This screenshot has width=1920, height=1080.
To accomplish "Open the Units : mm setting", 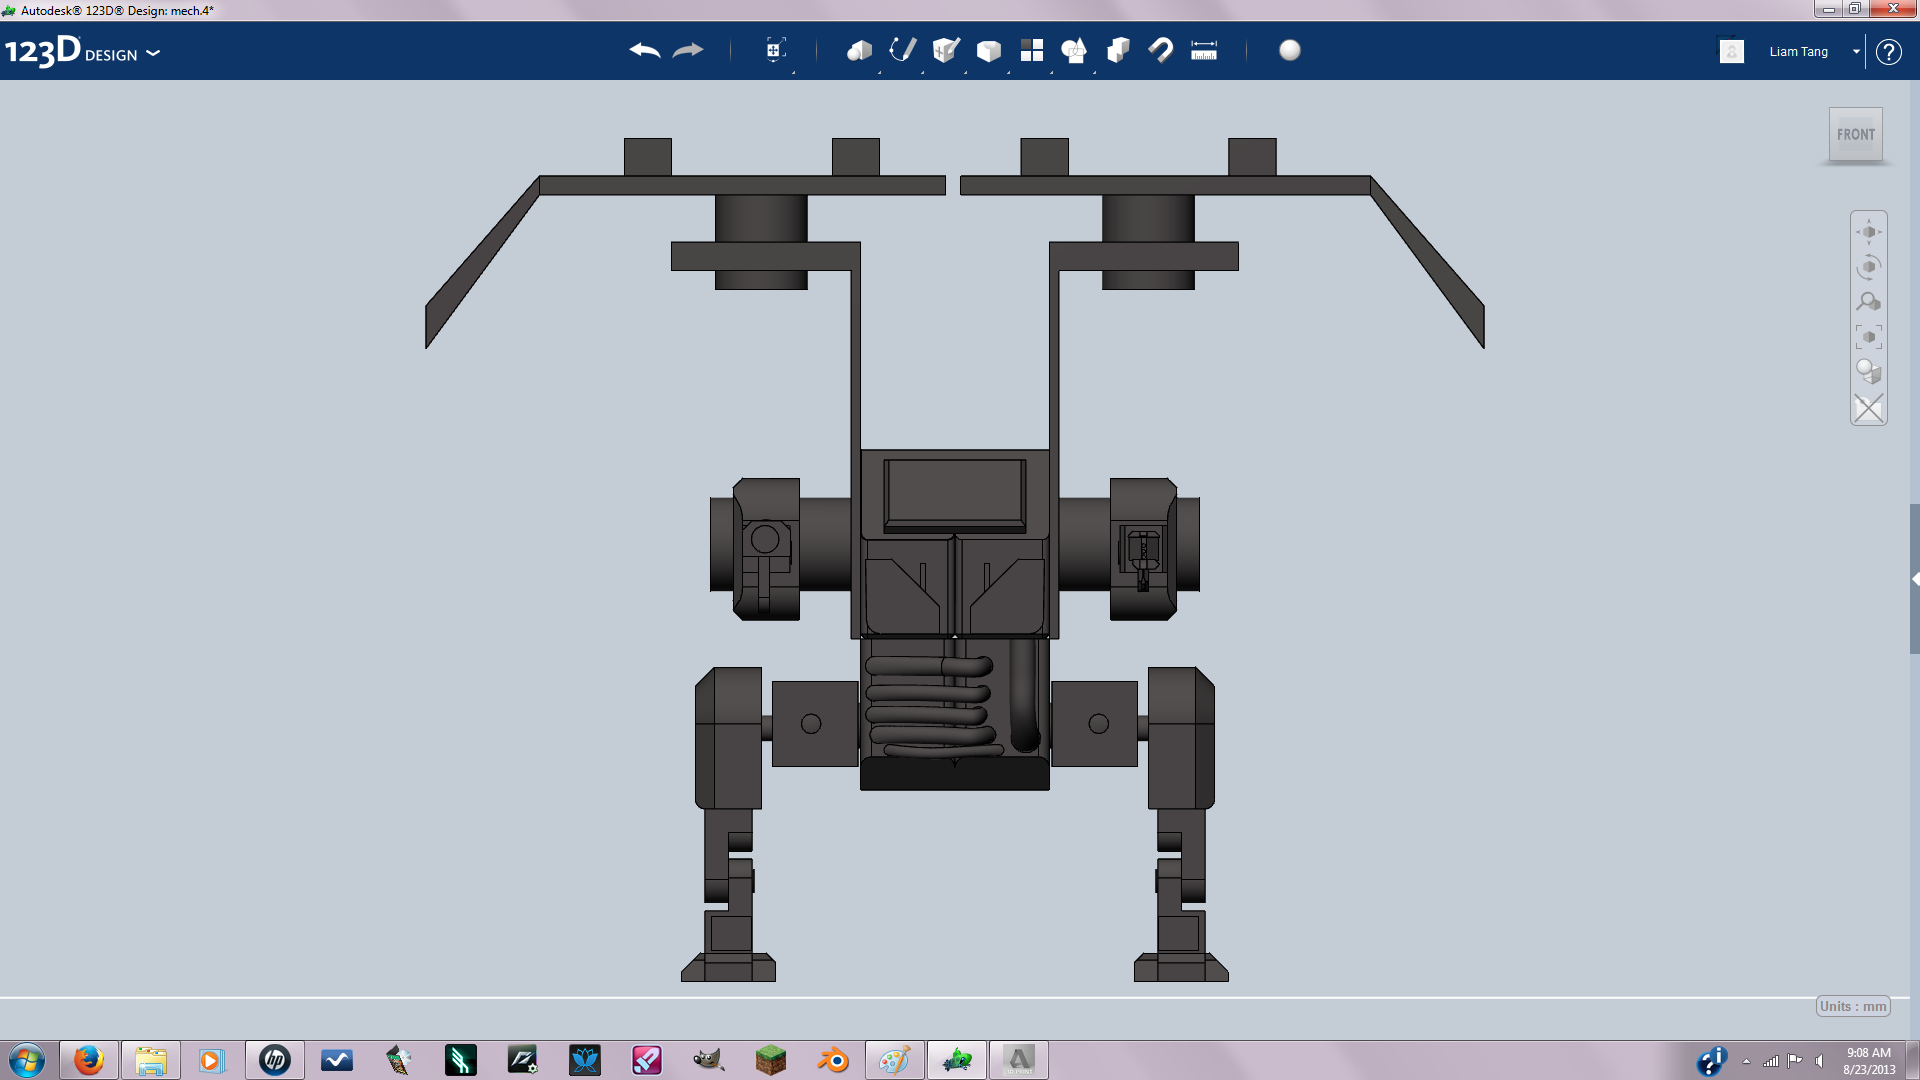I will tap(1853, 1006).
